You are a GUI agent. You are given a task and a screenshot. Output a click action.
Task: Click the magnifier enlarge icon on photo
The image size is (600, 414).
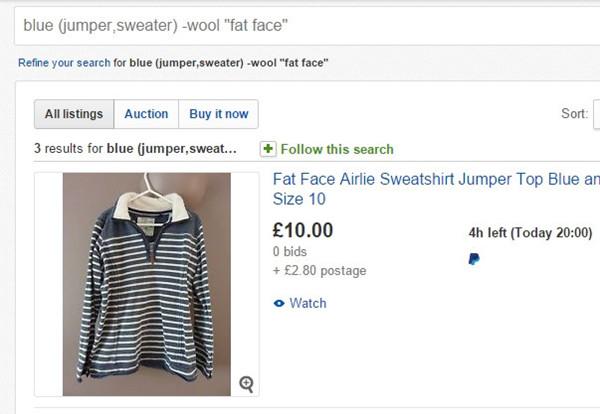tap(246, 383)
